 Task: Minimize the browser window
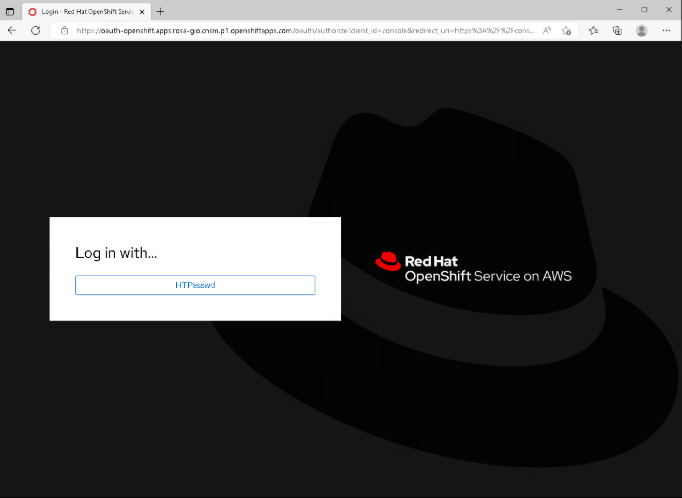tap(620, 10)
